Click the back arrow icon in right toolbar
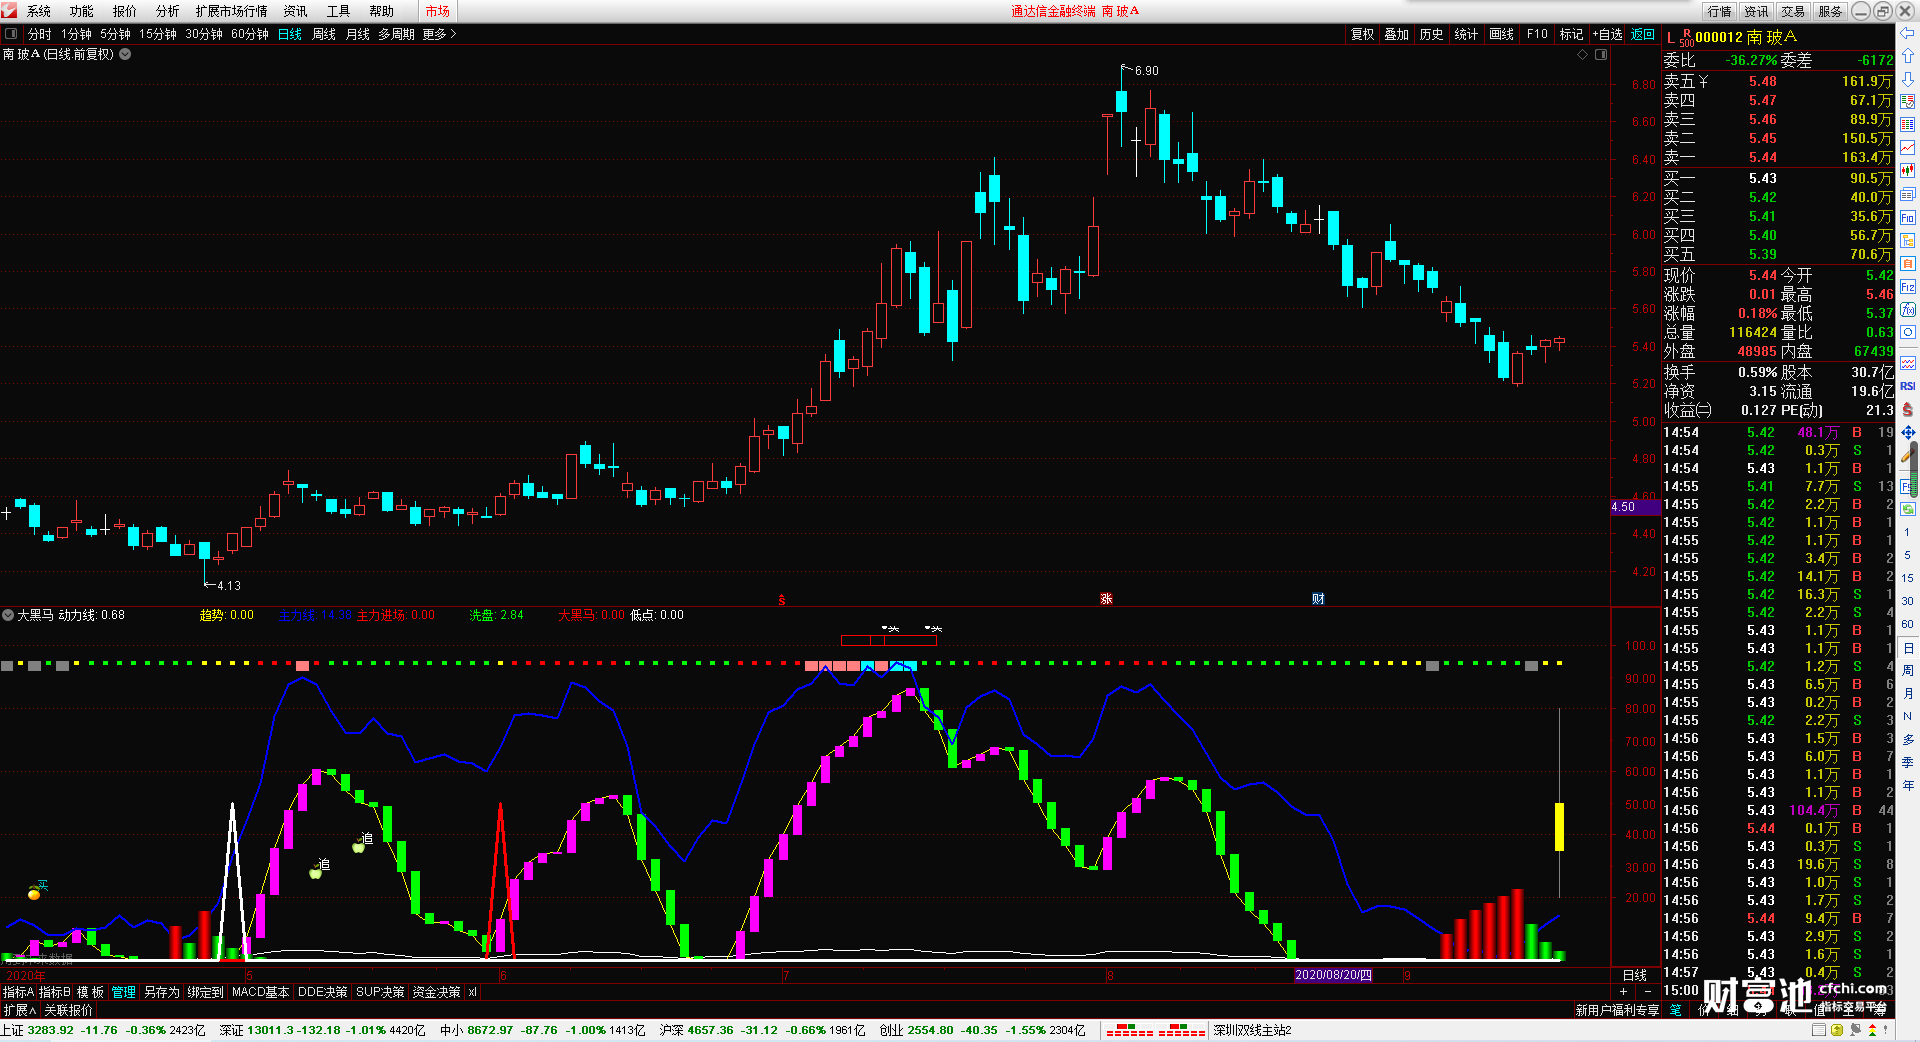Viewport: 1920px width, 1042px height. click(1908, 34)
